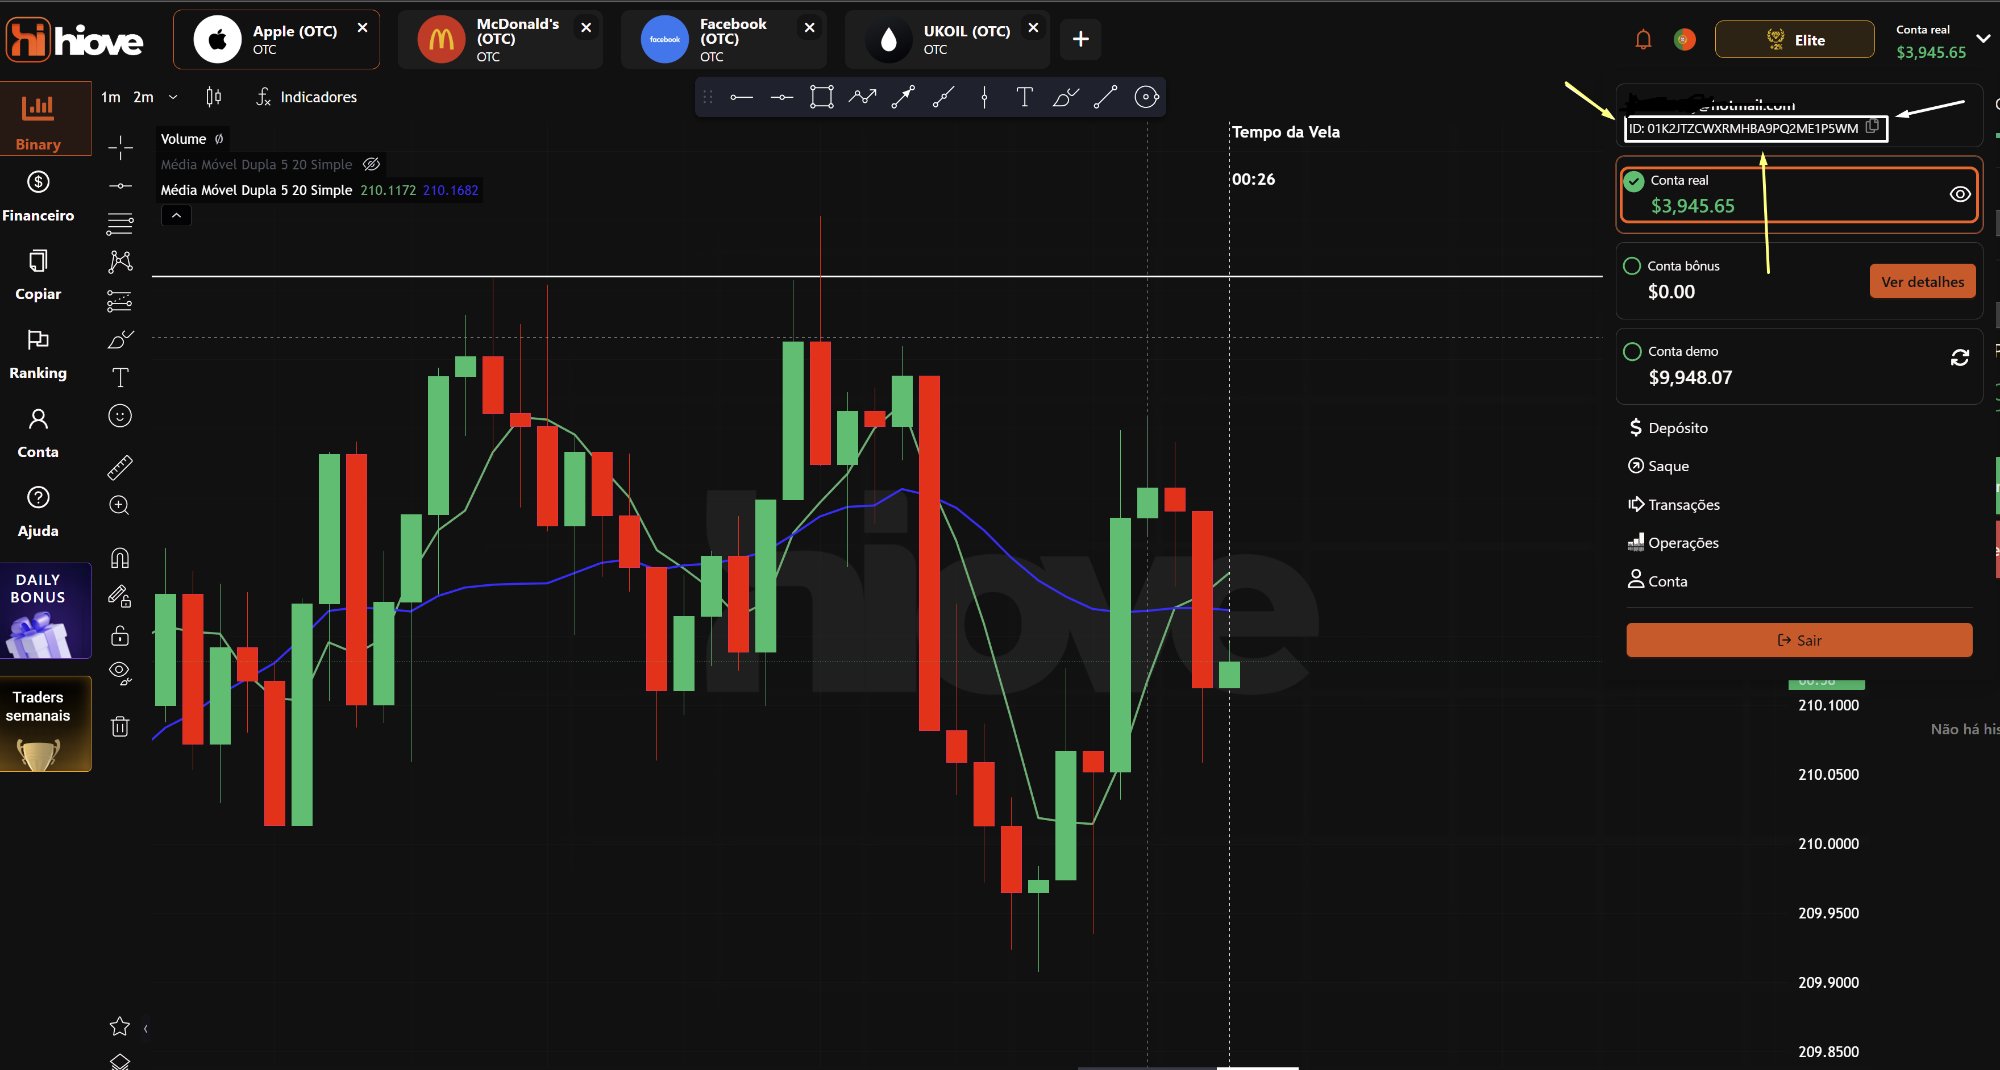Image resolution: width=2000 pixels, height=1070 pixels.
Task: Expand the timeframe dropdown arrow
Action: tap(173, 97)
